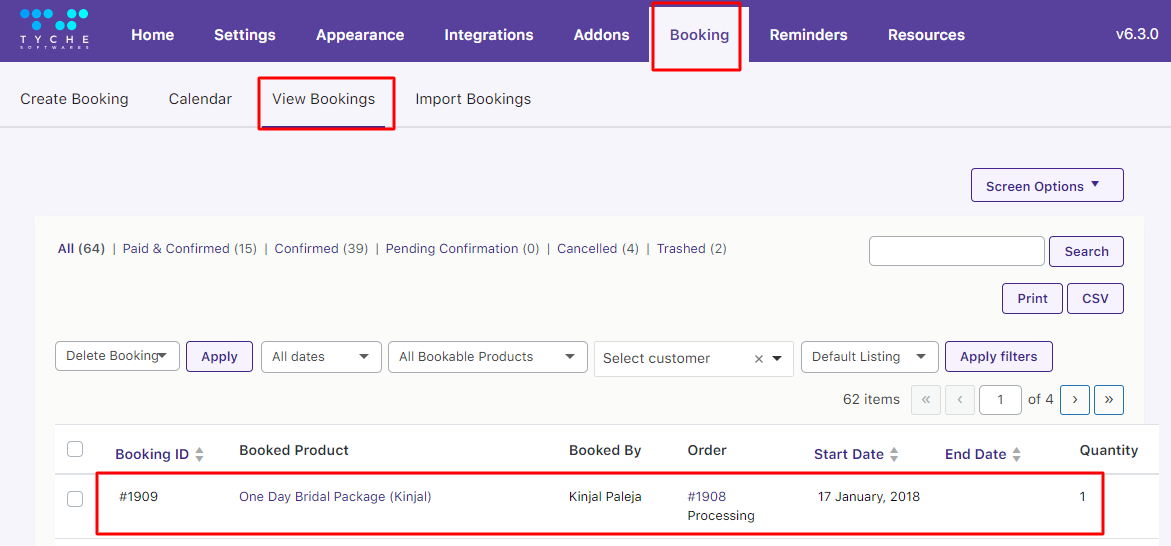Click Apply for bulk action

220,356
